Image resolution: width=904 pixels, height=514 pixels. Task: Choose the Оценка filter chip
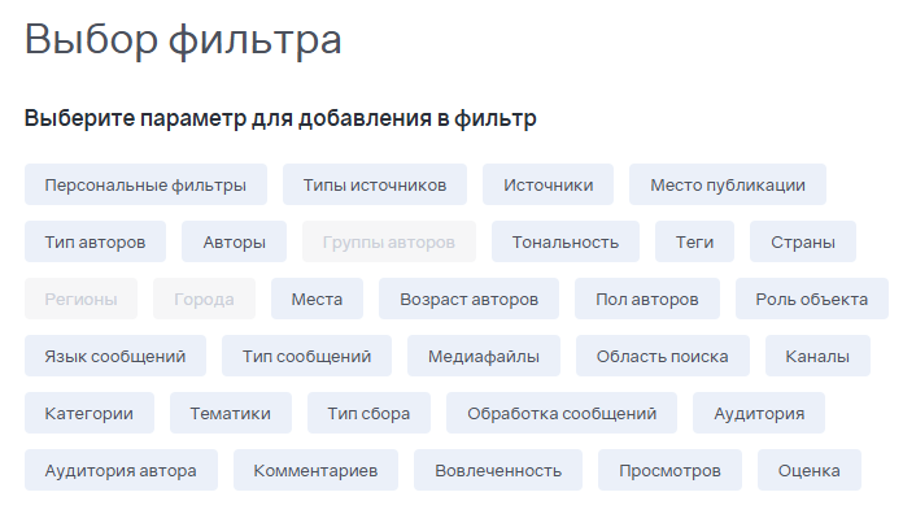click(809, 470)
